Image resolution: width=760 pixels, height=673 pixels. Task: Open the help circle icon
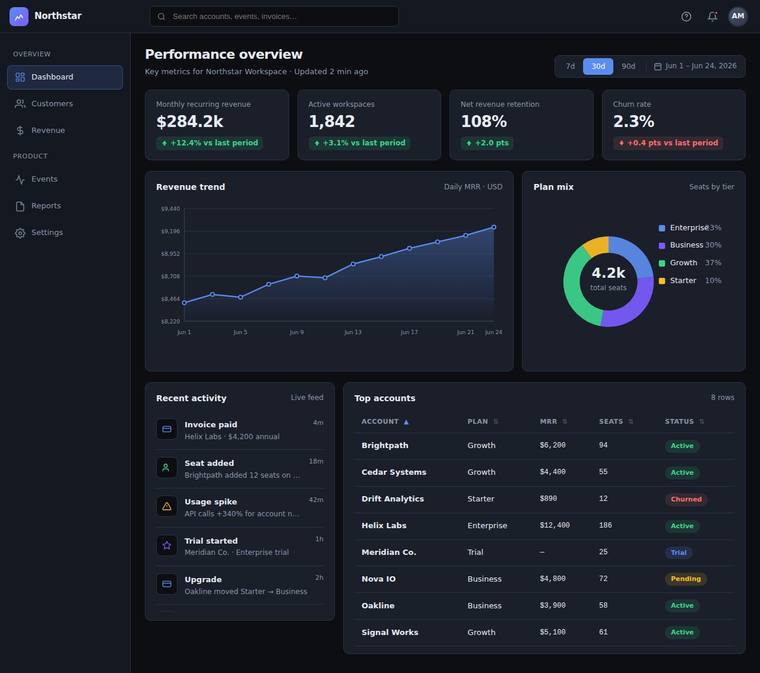coord(686,16)
